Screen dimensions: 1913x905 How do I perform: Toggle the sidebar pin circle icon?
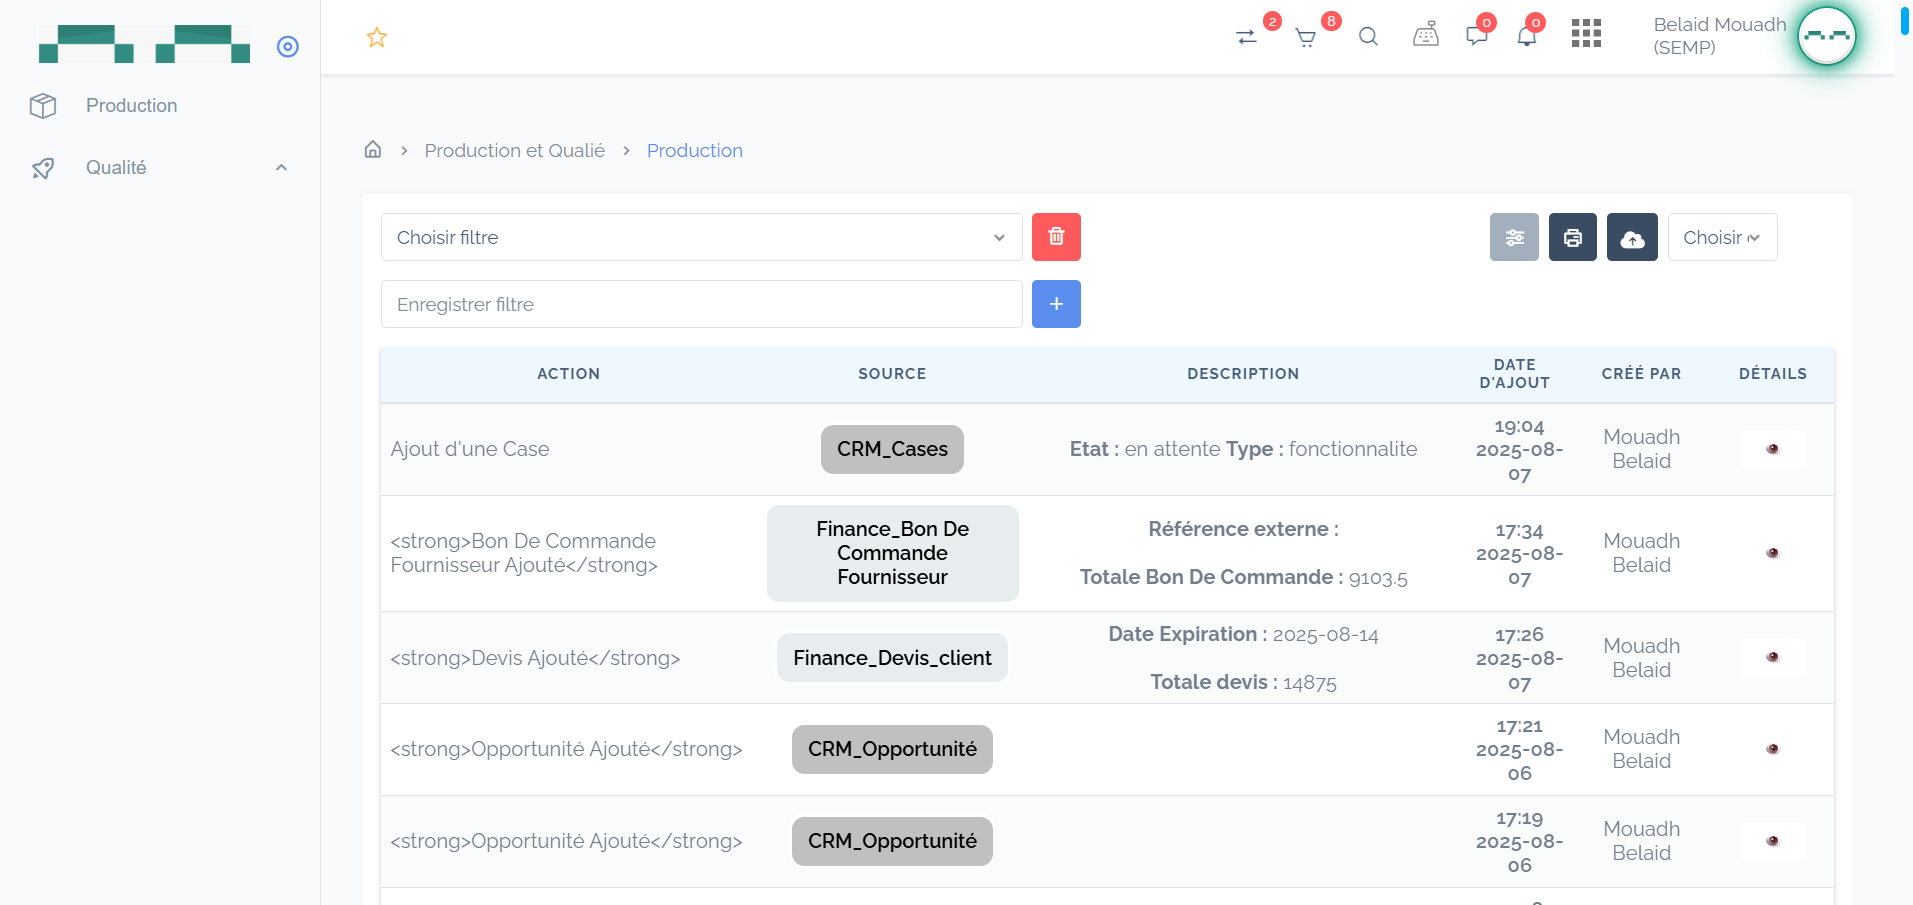pyautogui.click(x=288, y=46)
